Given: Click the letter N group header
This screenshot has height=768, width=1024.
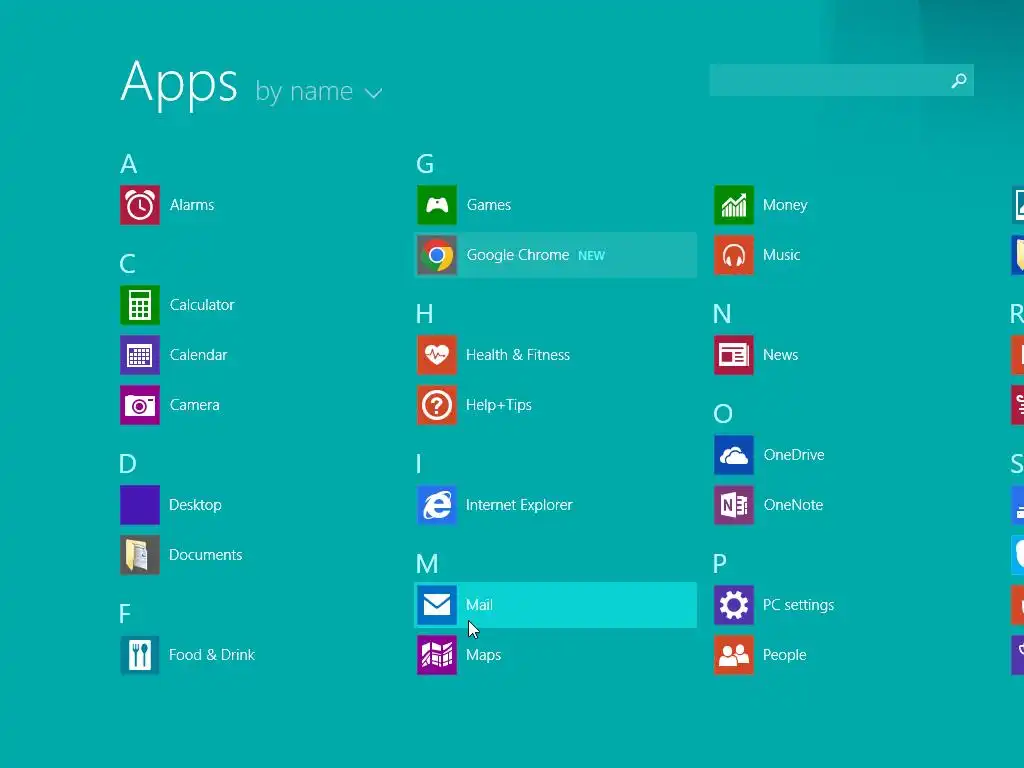Looking at the screenshot, I should click(722, 314).
